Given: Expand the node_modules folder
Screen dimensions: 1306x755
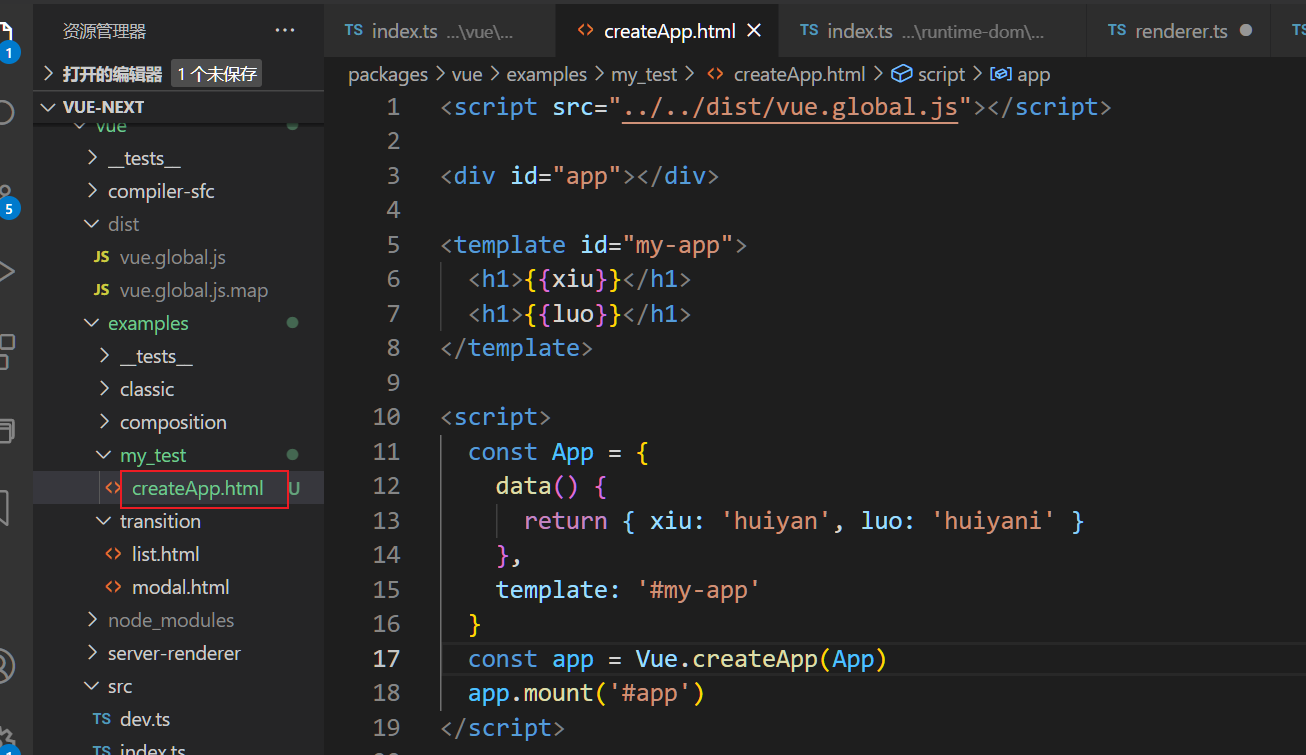Looking at the screenshot, I should point(170,620).
